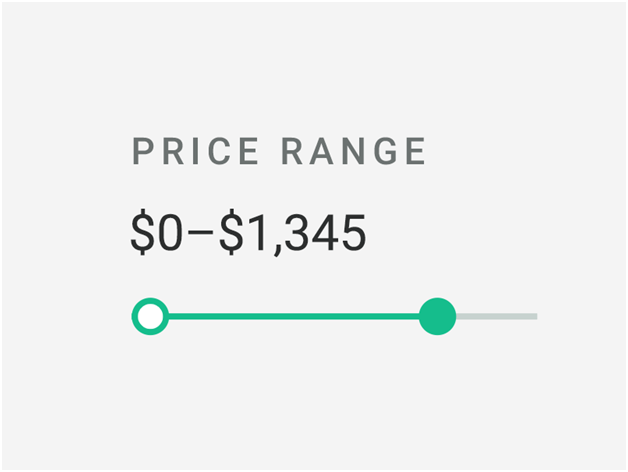Click track just right of the hollow handle
The height and width of the screenshot is (472, 628).
[x=176, y=316]
